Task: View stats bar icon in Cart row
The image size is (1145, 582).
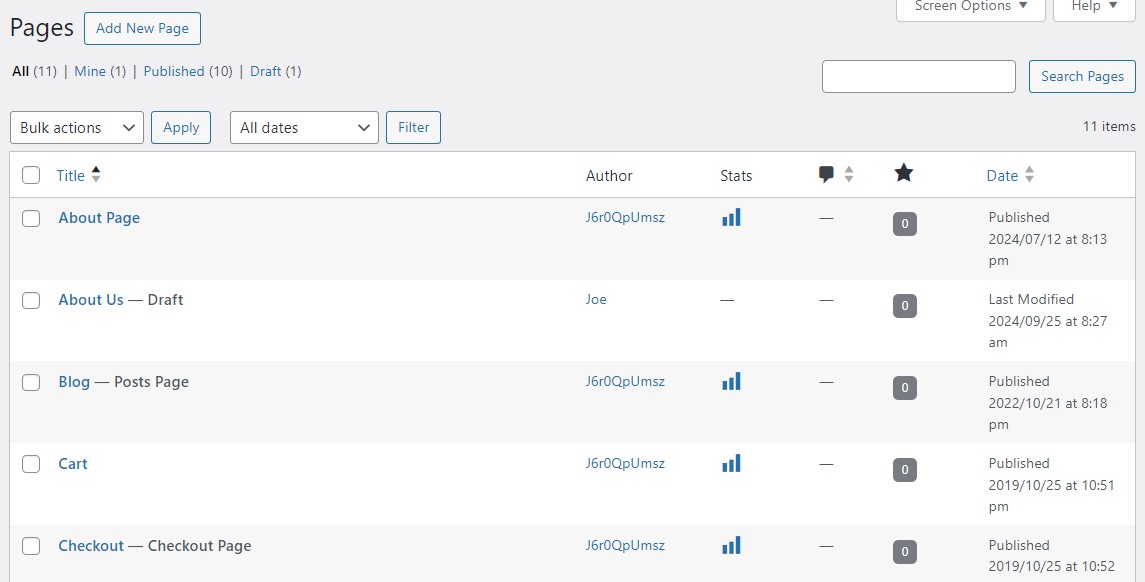Action: tap(731, 463)
